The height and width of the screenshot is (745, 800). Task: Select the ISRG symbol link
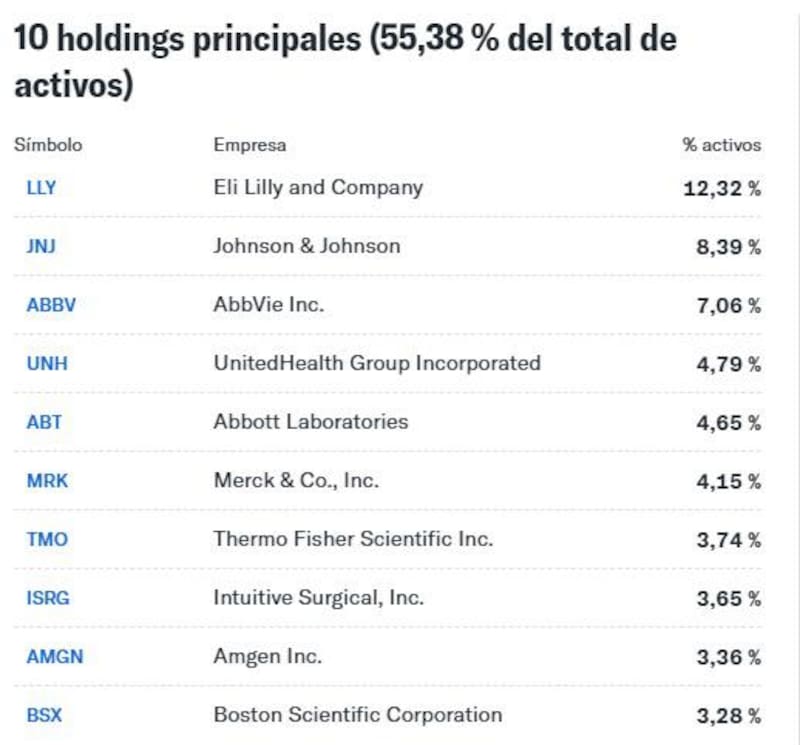tap(48, 599)
